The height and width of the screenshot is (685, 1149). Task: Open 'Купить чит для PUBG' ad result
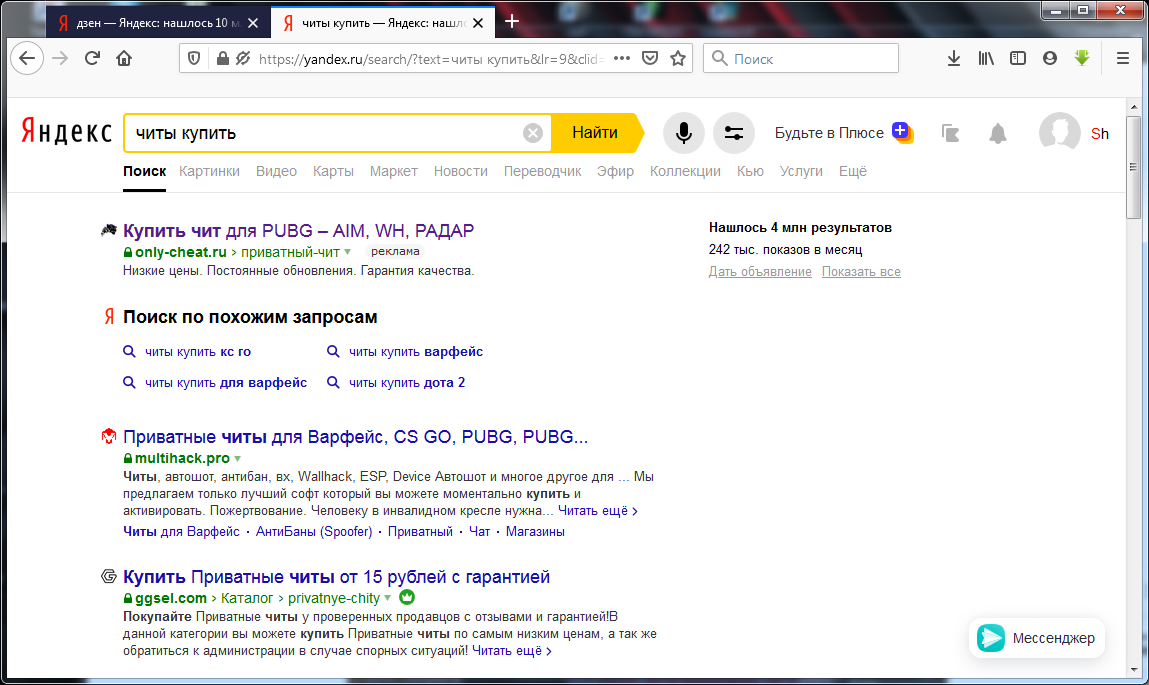coord(298,230)
